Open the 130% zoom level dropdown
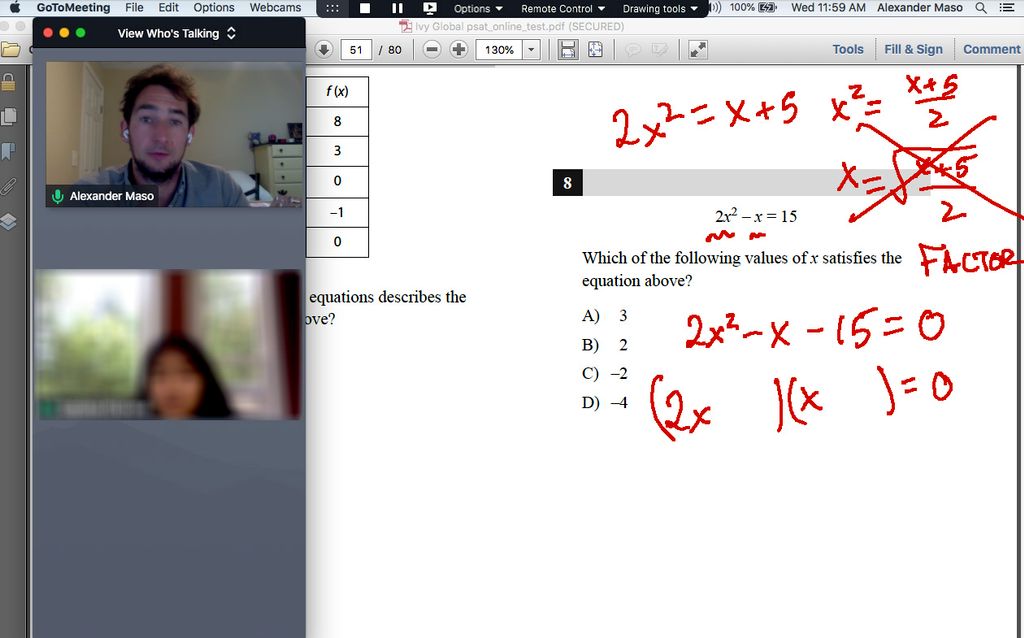The height and width of the screenshot is (638, 1024). [531, 49]
